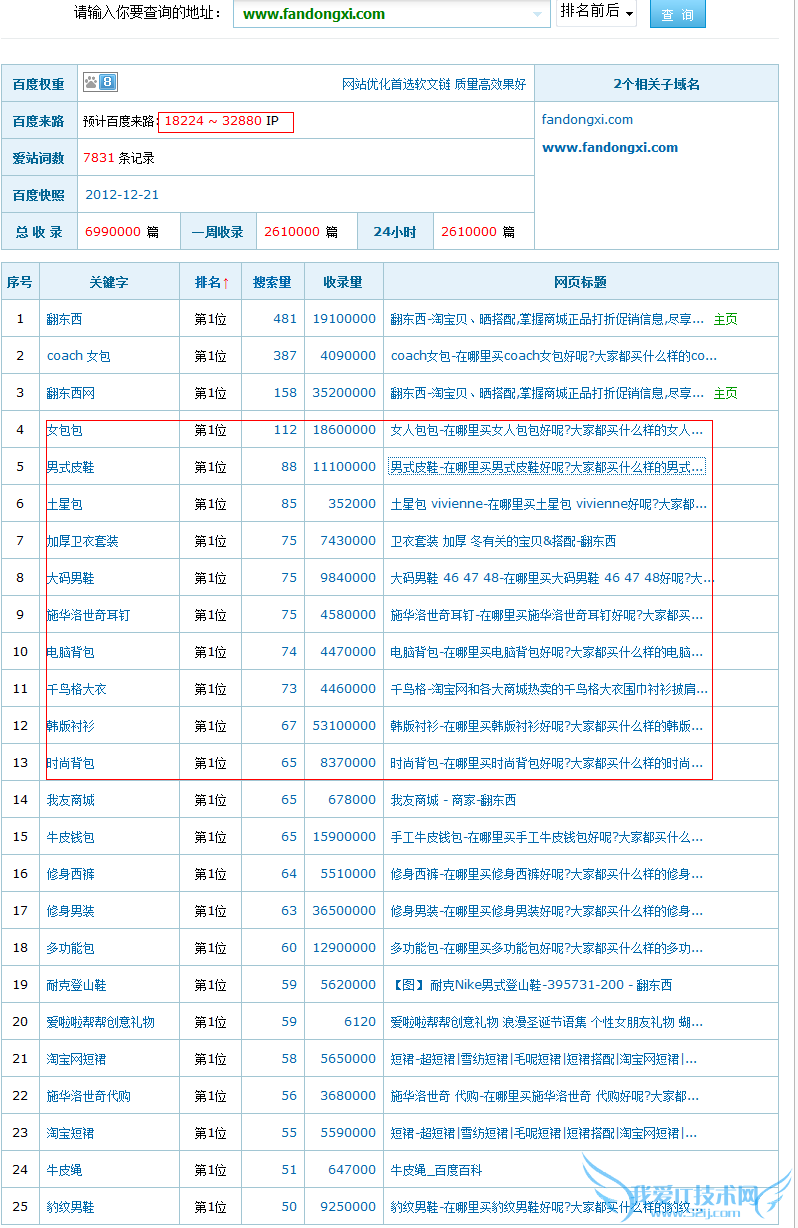Image resolution: width=798 pixels, height=1228 pixels.
Task: Click 24小时 indexed value 2610000
Action: click(469, 232)
